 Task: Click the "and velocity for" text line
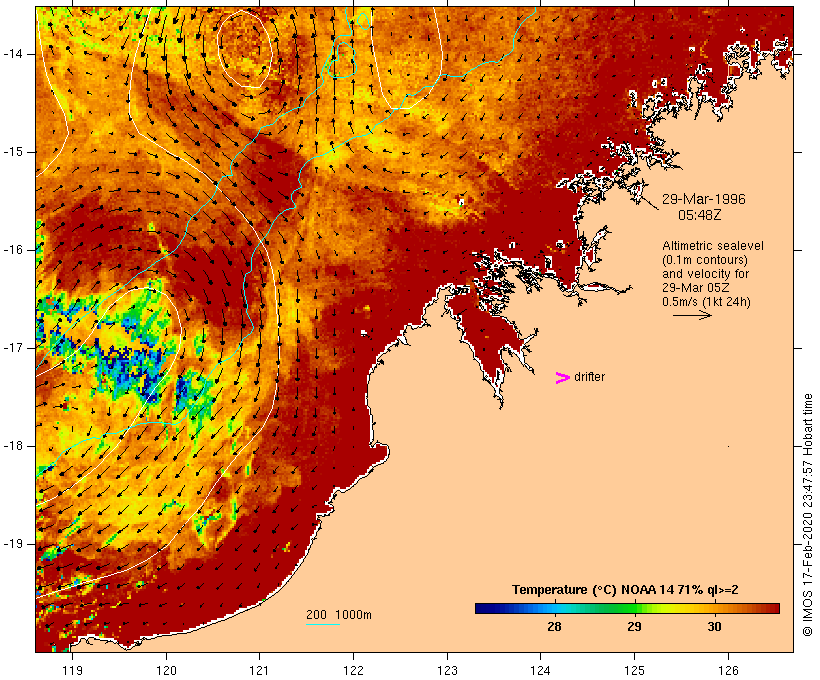point(705,274)
